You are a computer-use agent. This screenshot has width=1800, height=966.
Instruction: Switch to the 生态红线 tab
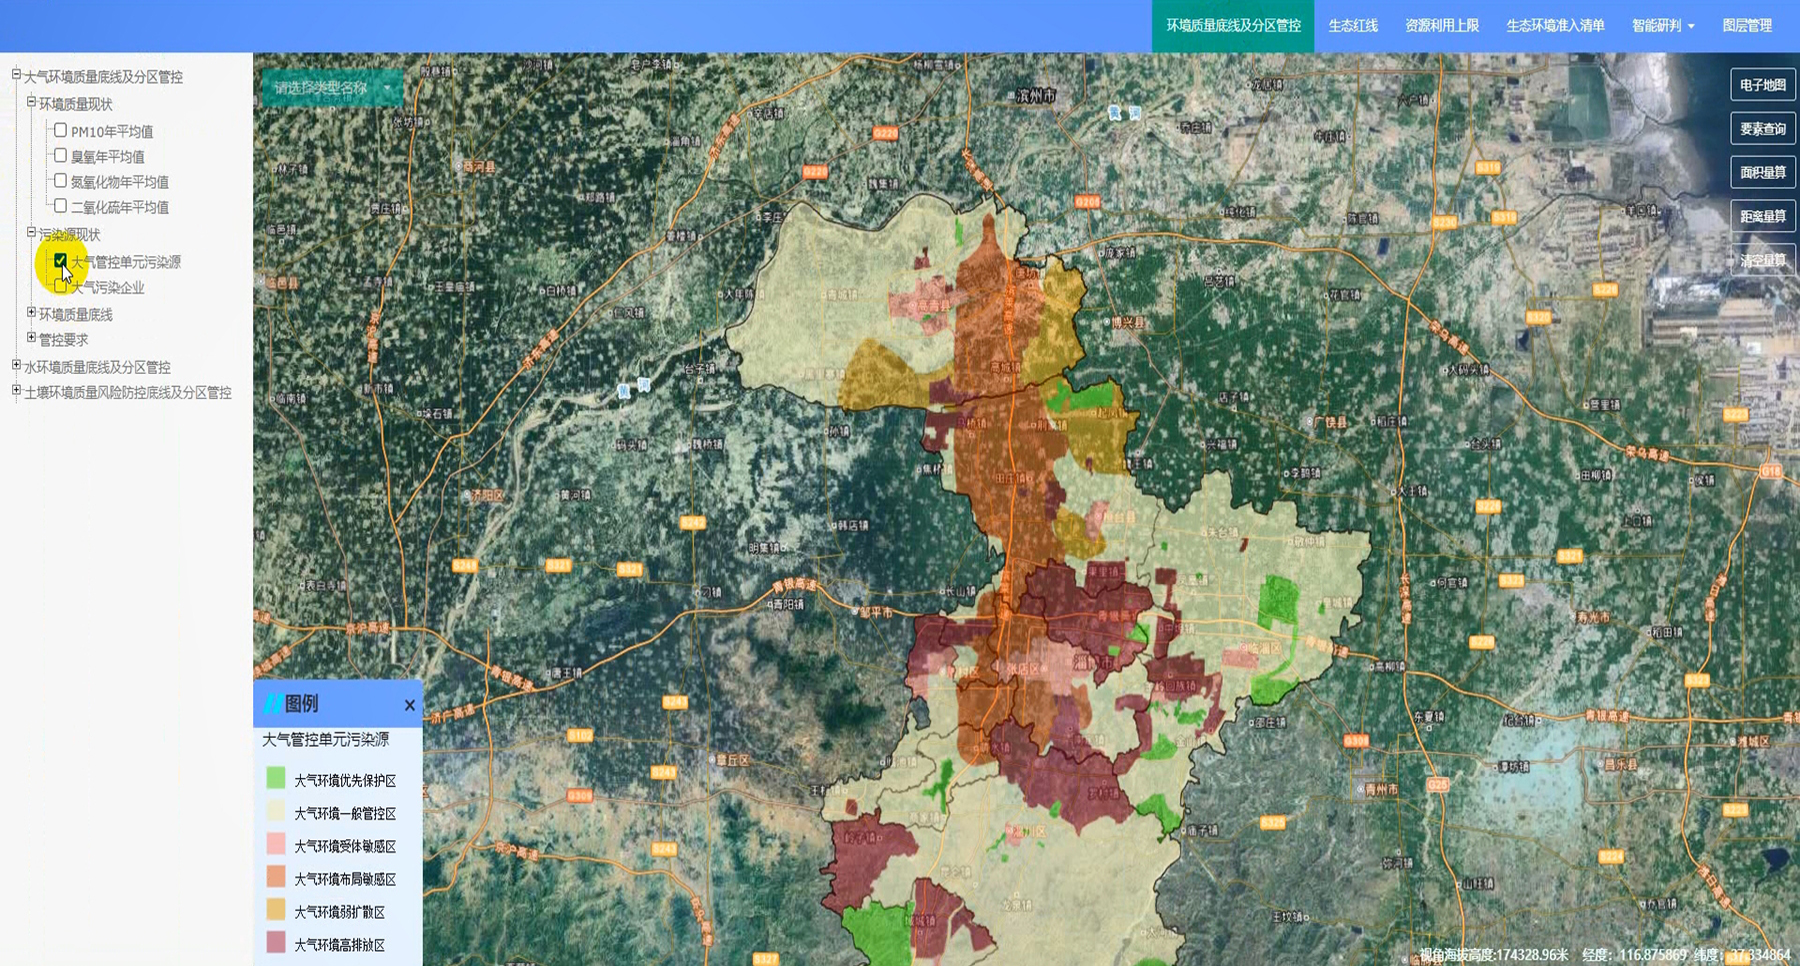(1352, 26)
